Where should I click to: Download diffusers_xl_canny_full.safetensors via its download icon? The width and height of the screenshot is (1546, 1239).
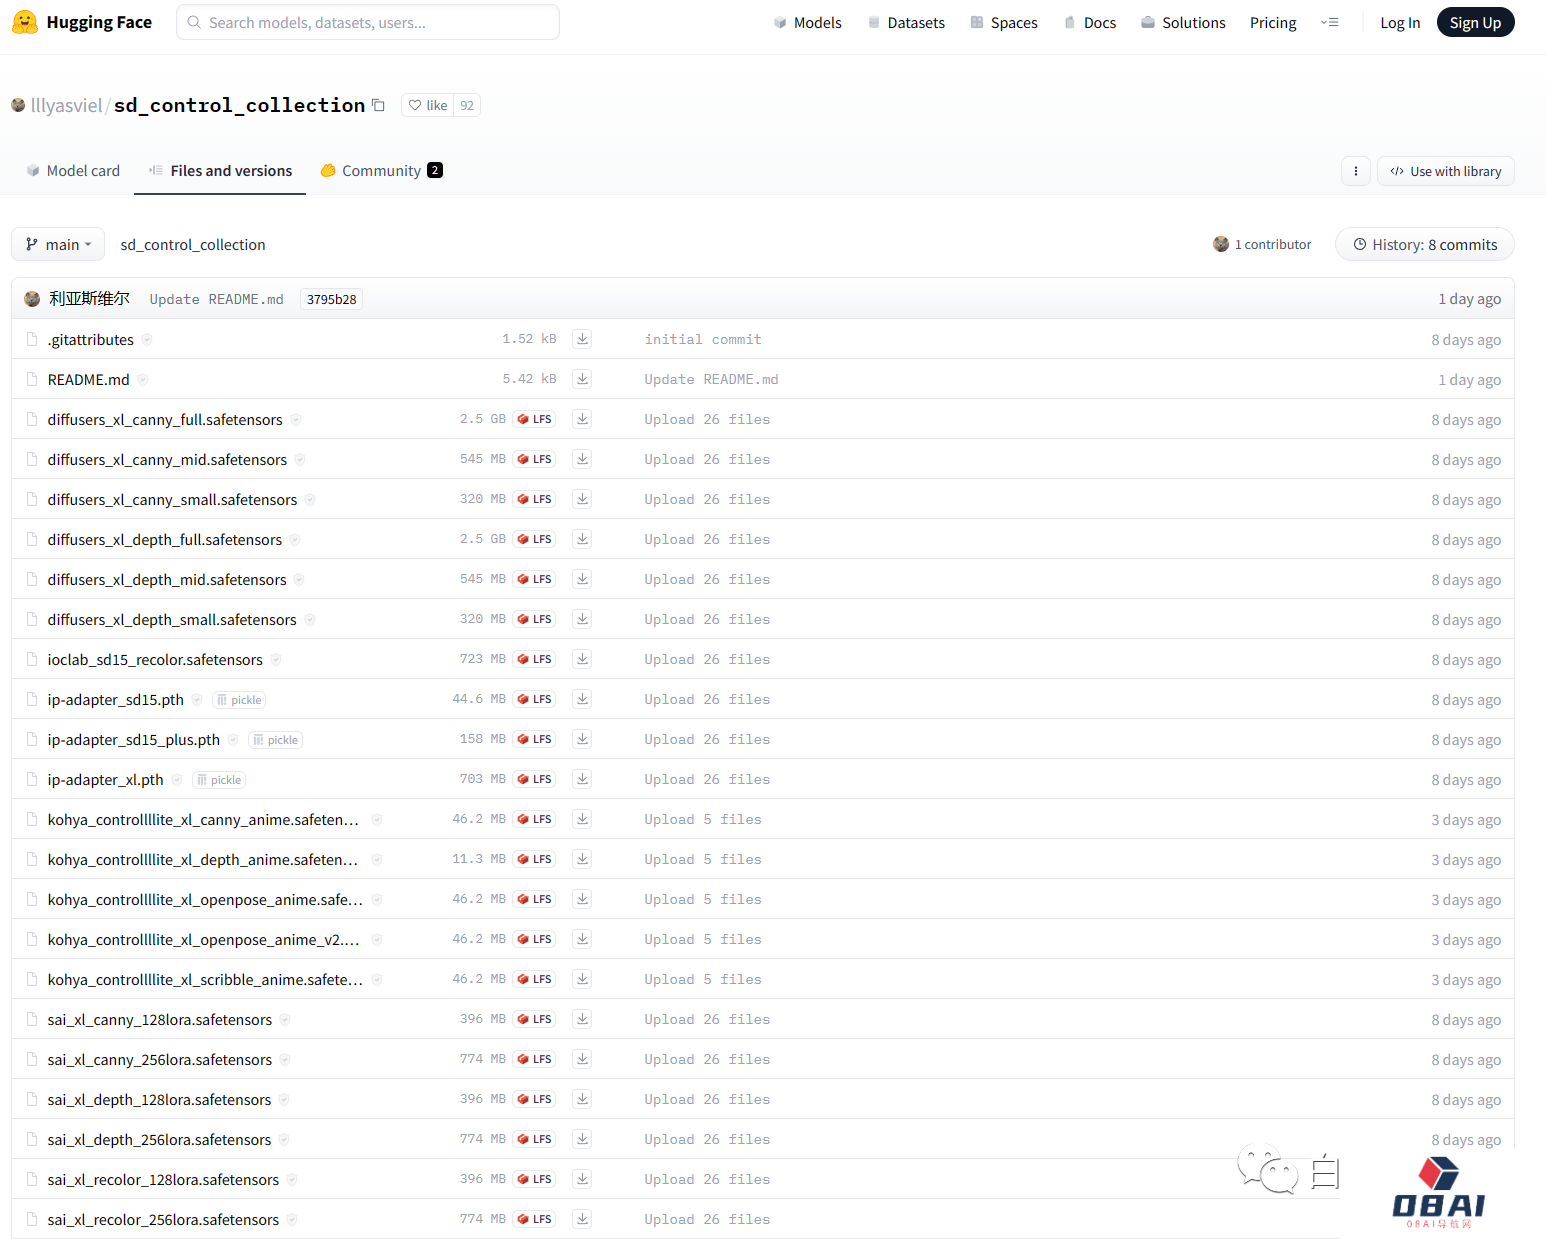(x=582, y=419)
